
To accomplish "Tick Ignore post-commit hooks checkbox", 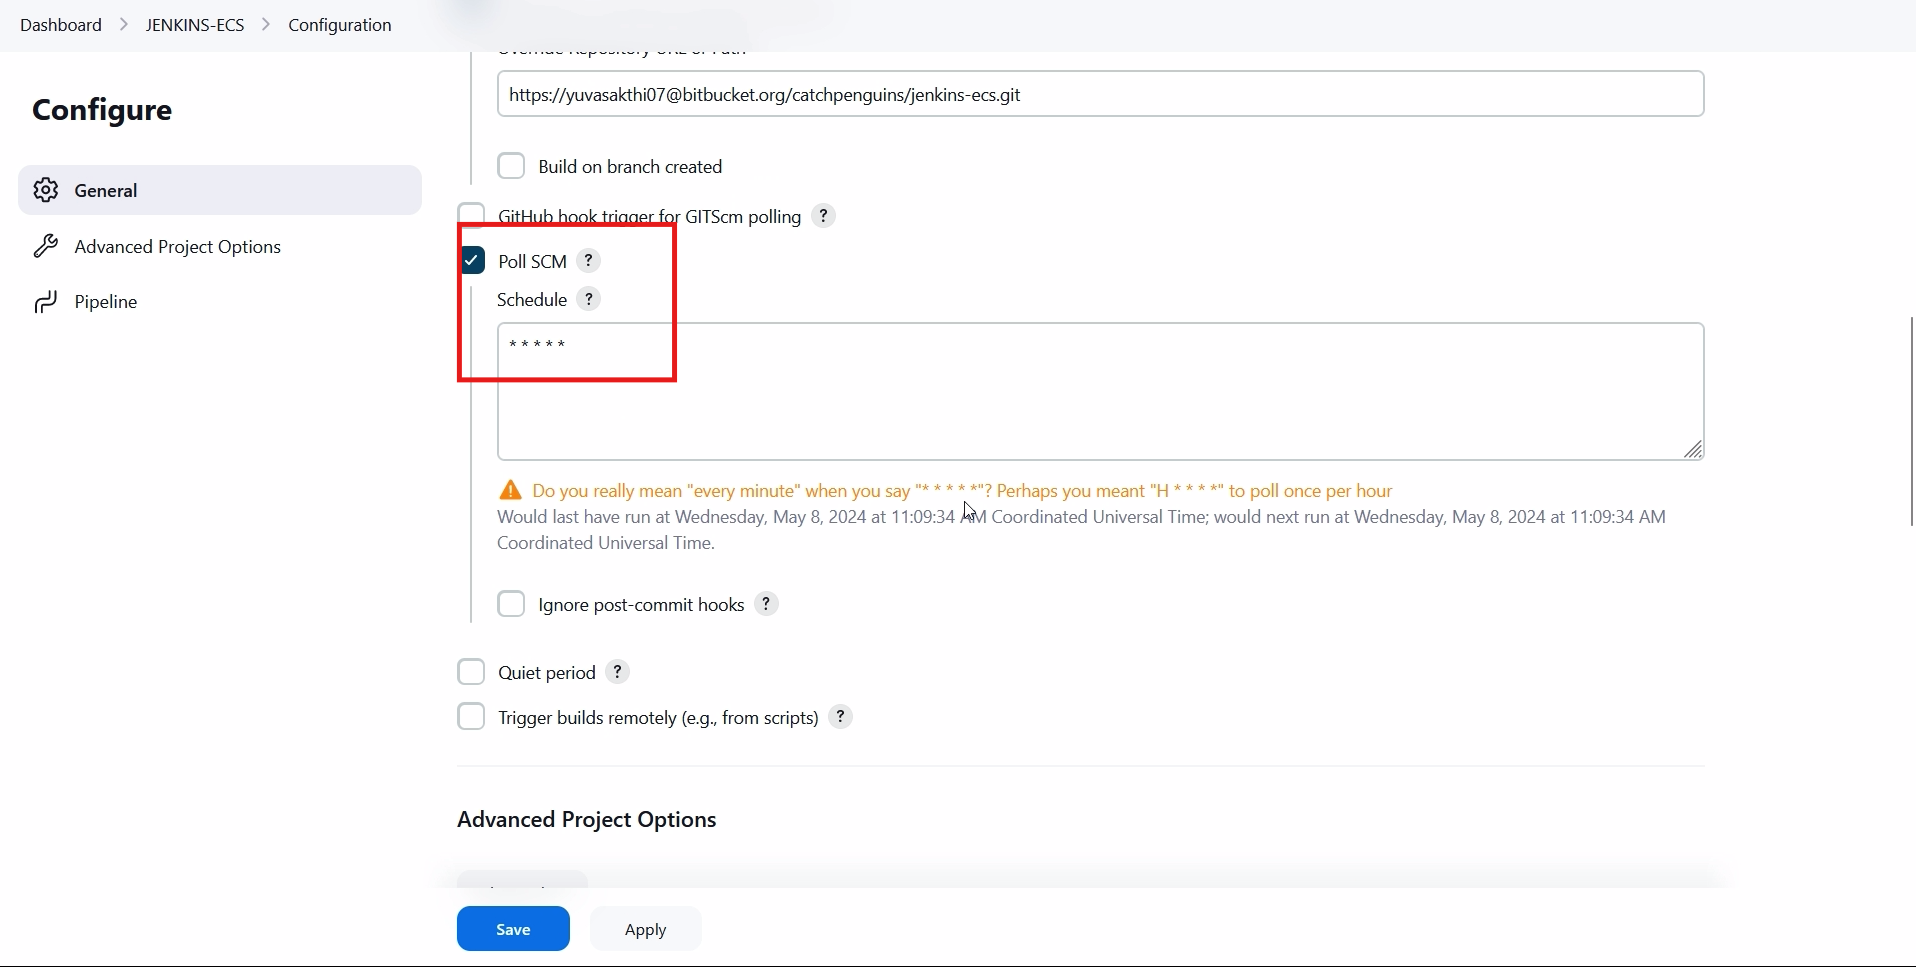I will pos(511,604).
